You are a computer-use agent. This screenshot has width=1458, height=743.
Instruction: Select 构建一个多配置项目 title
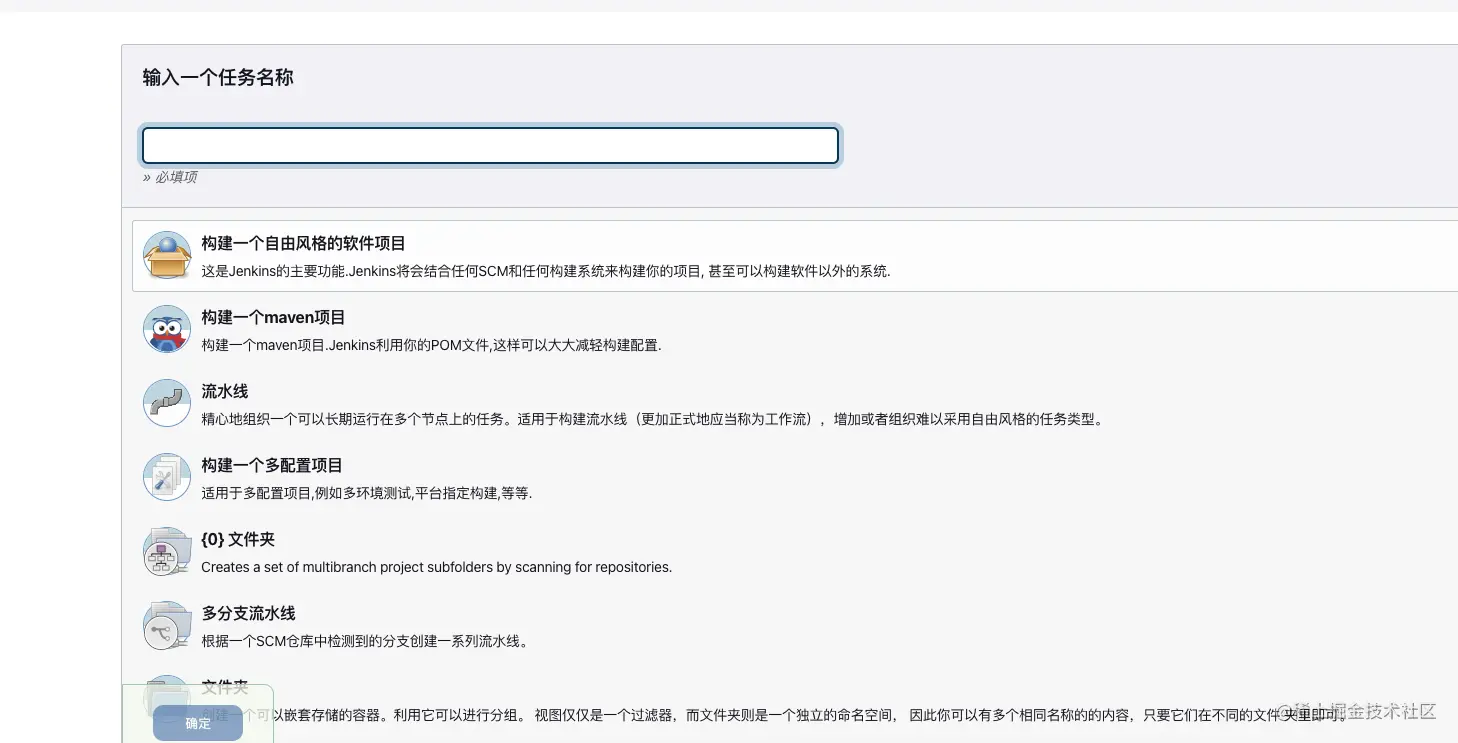pyautogui.click(x=272, y=465)
